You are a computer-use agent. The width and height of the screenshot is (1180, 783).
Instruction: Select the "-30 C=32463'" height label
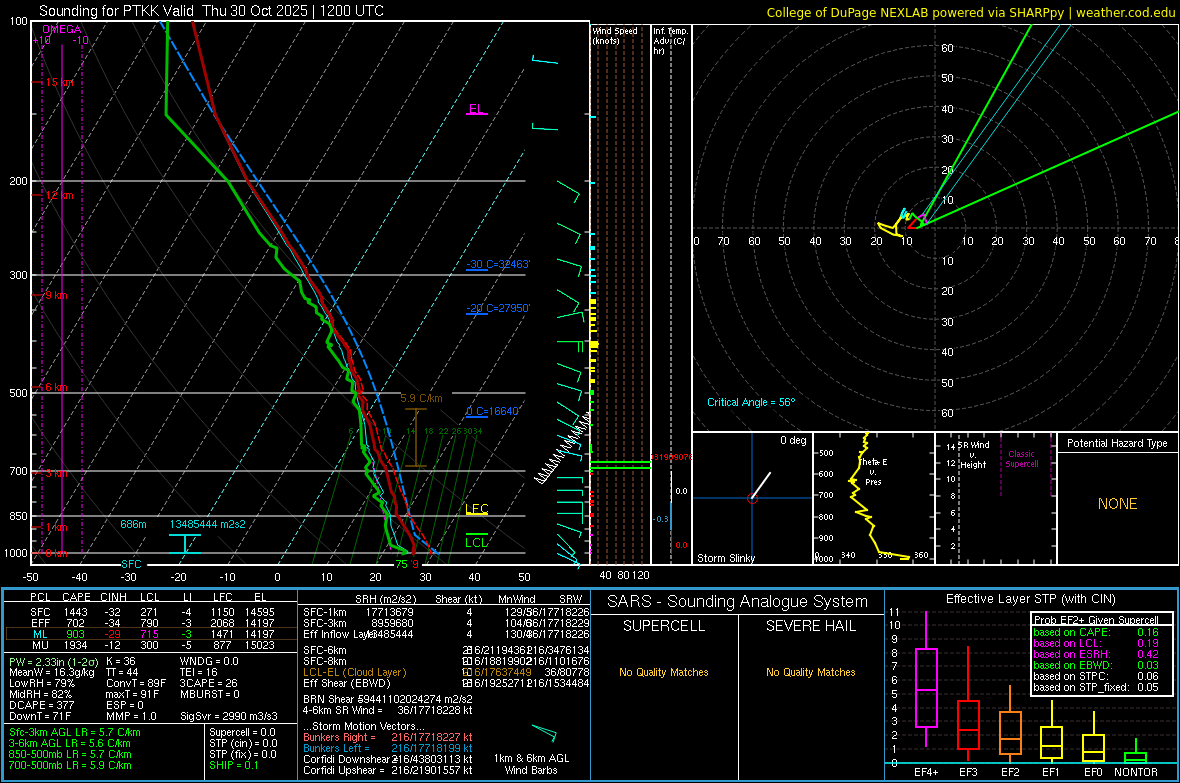coord(498,264)
